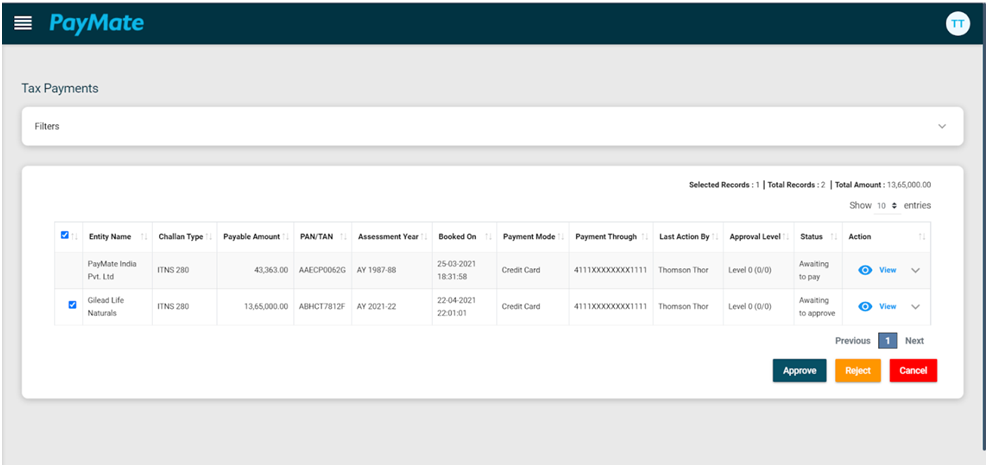Sort by Booked On column arrows
Image resolution: width=988 pixels, height=467 pixels.
click(489, 237)
